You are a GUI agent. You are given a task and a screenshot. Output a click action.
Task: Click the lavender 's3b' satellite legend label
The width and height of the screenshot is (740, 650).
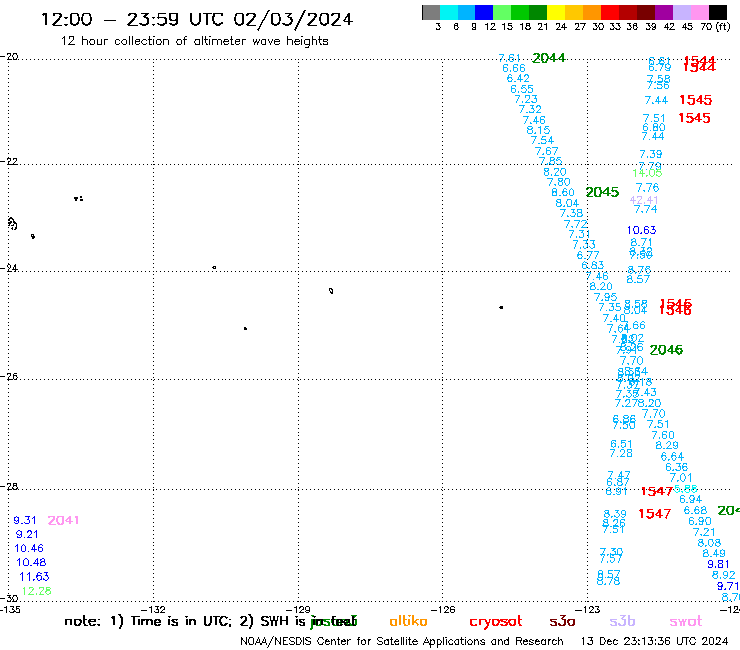click(x=622, y=621)
